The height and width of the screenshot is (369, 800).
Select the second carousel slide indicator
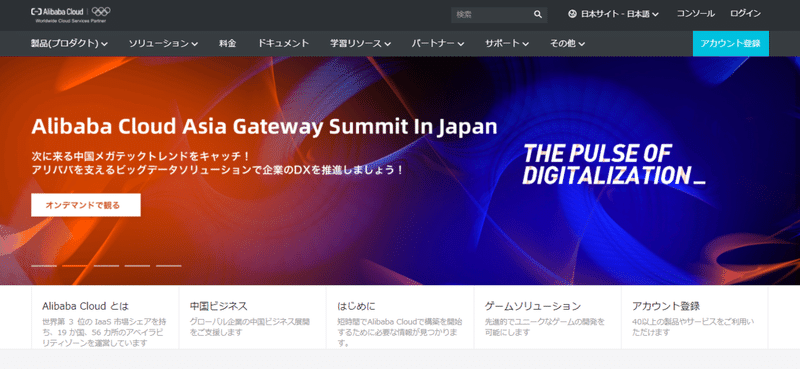(75, 266)
